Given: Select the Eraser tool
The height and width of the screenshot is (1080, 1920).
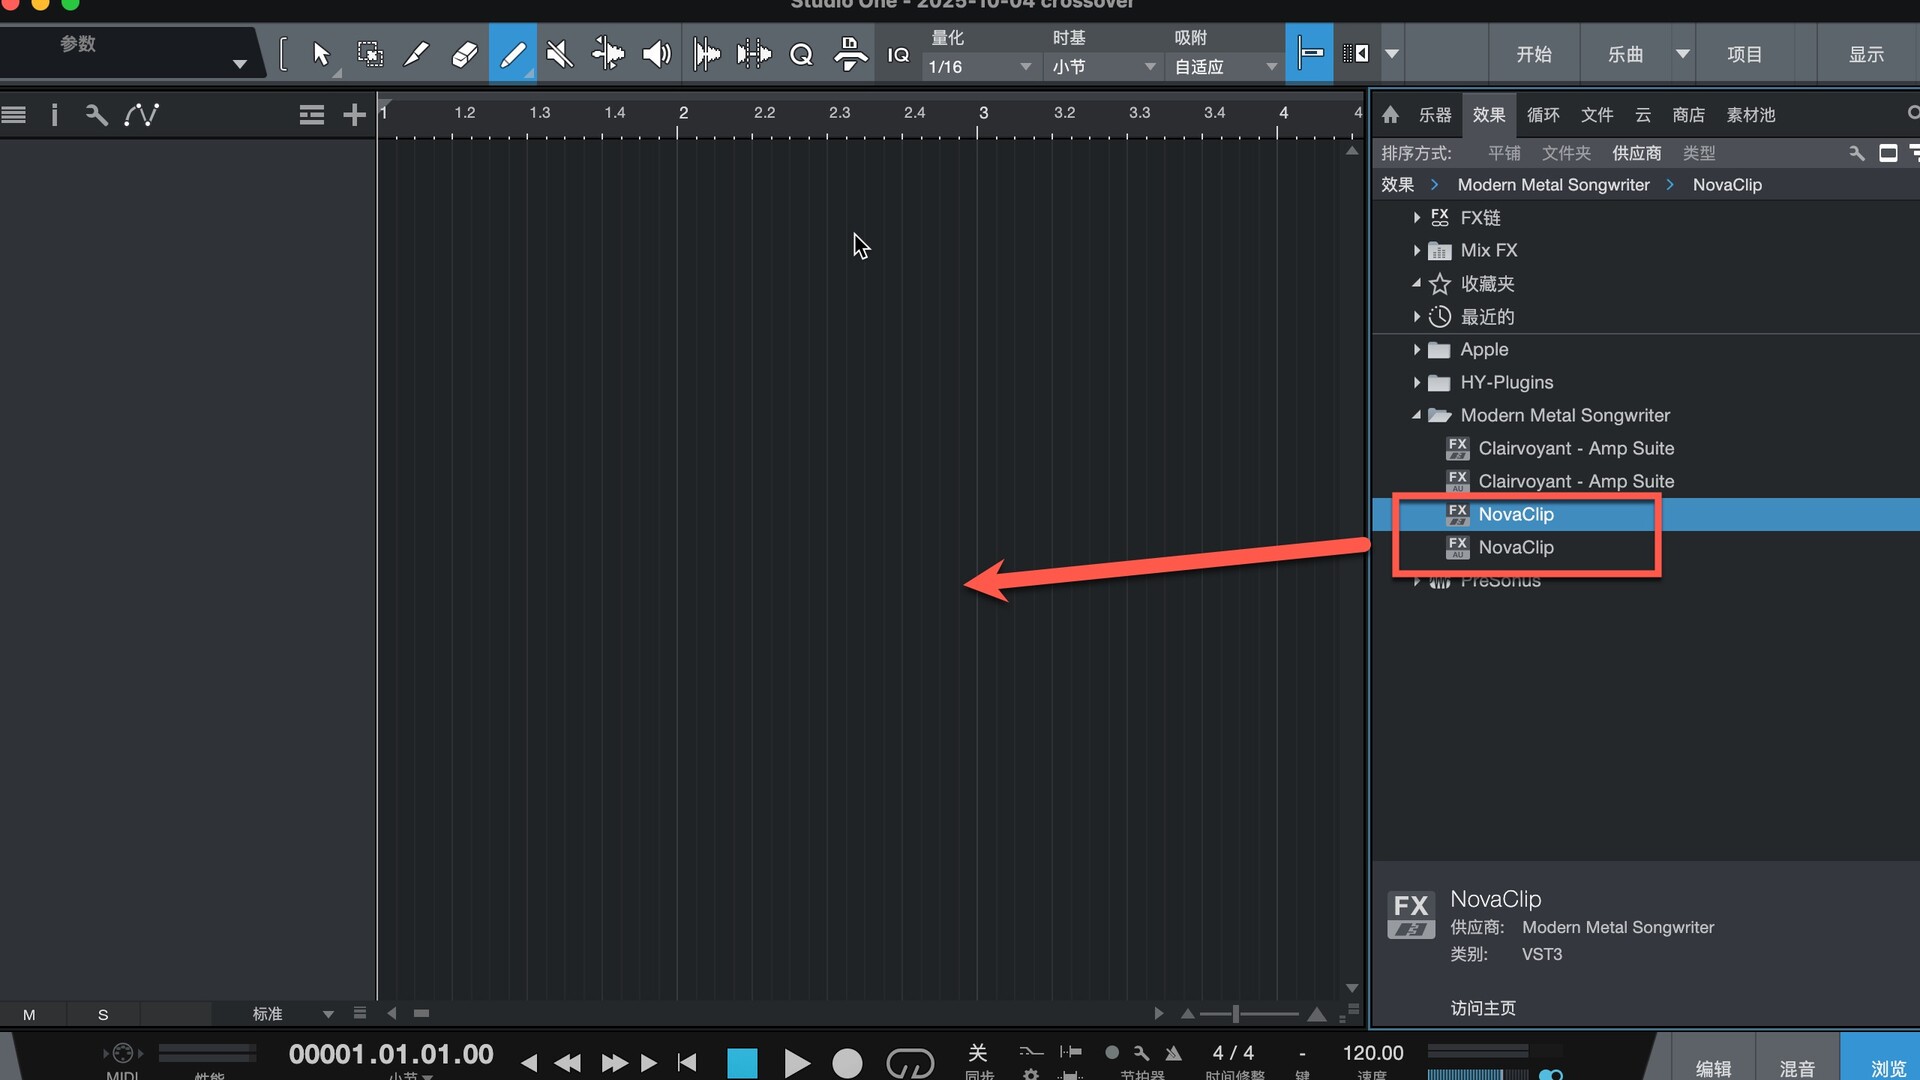Looking at the screenshot, I should click(x=464, y=54).
